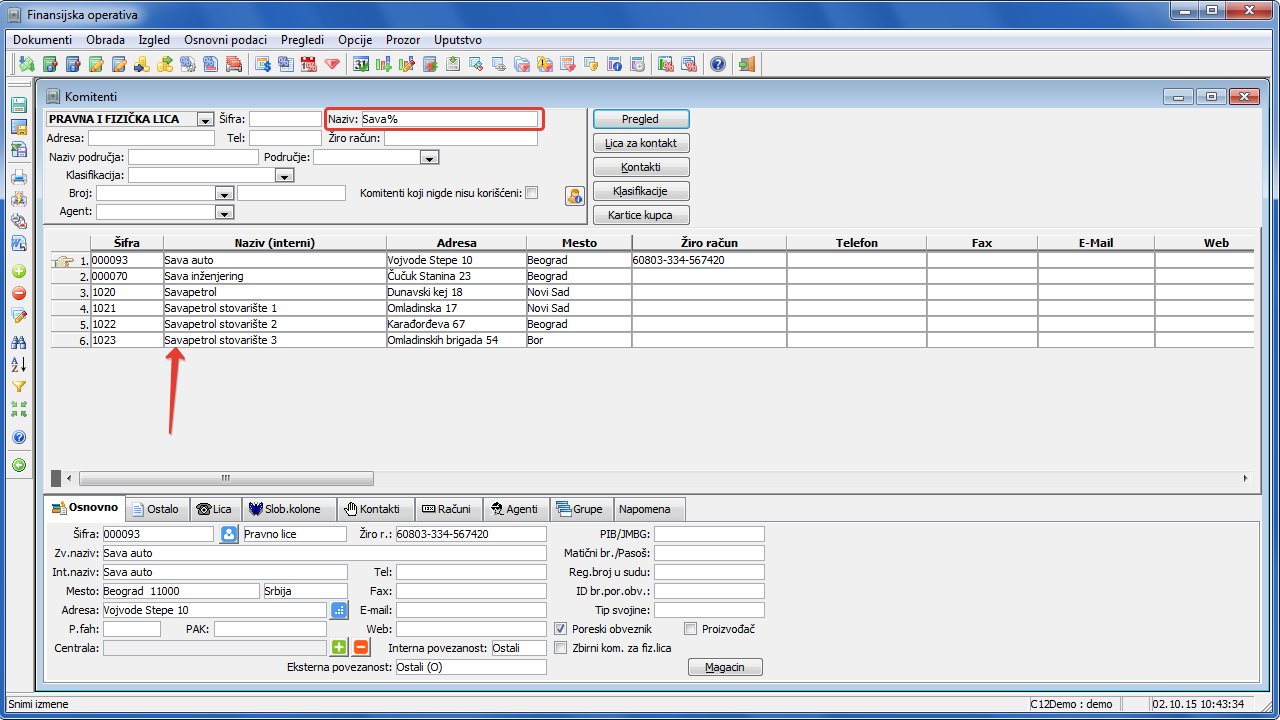Image resolution: width=1280 pixels, height=720 pixels.
Task: Click the green plus icon in left sidebar
Action: 18,271
